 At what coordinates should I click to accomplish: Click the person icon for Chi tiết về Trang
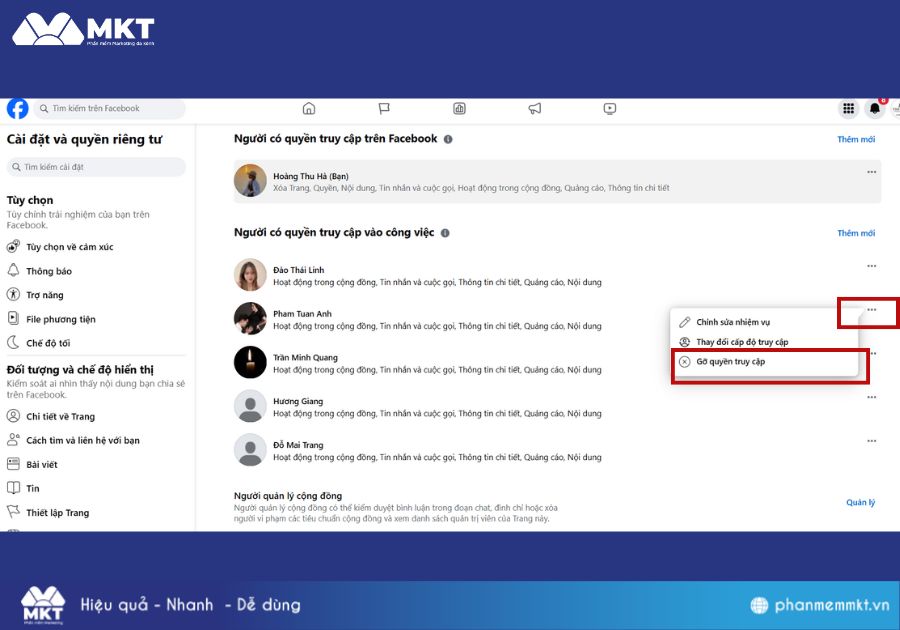point(13,416)
